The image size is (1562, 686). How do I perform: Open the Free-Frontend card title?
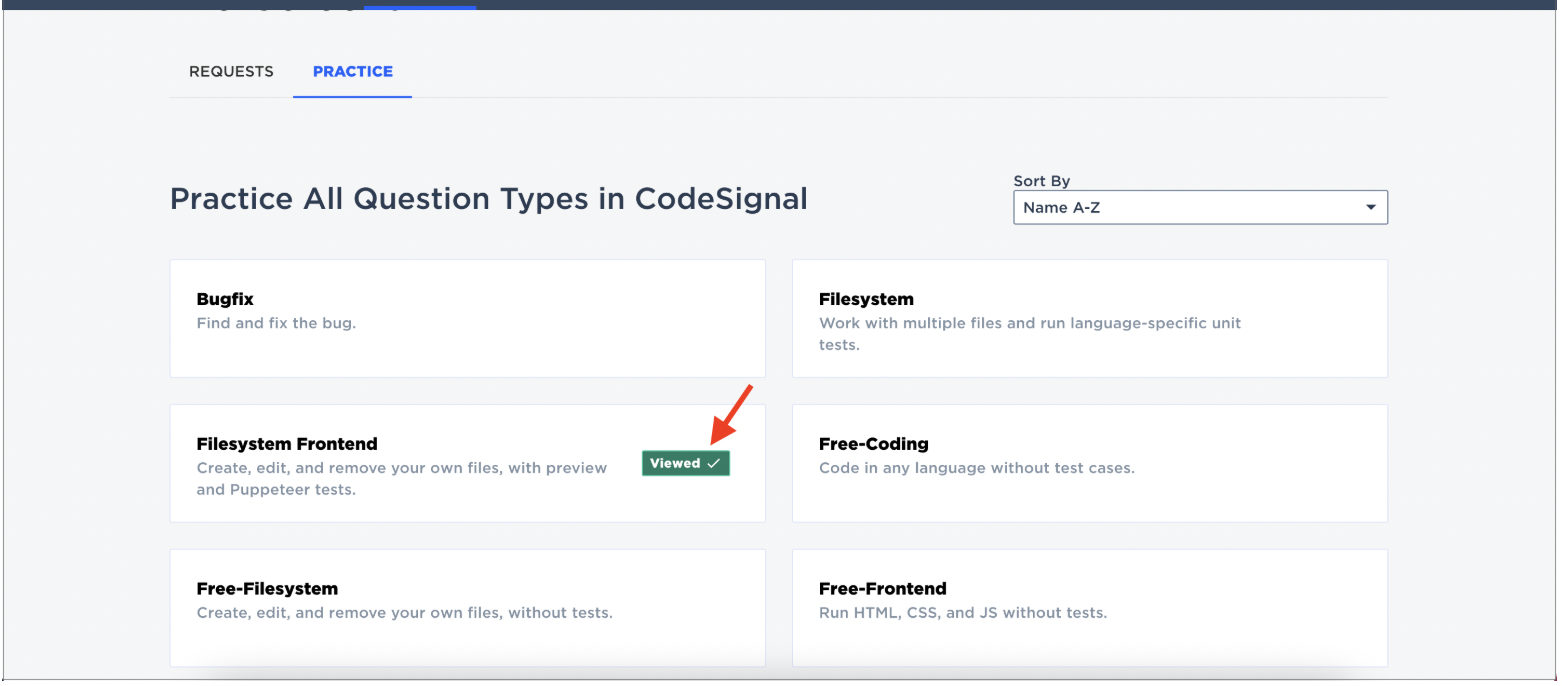[882, 589]
